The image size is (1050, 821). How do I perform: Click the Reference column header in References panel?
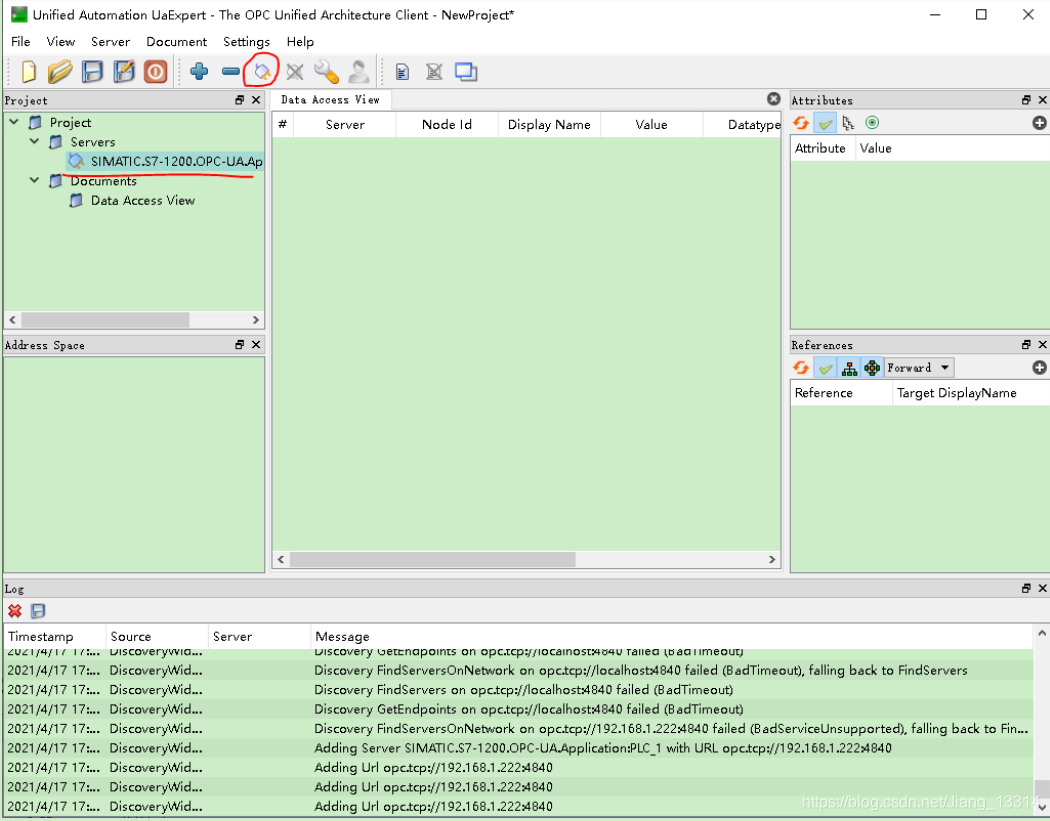tap(842, 393)
